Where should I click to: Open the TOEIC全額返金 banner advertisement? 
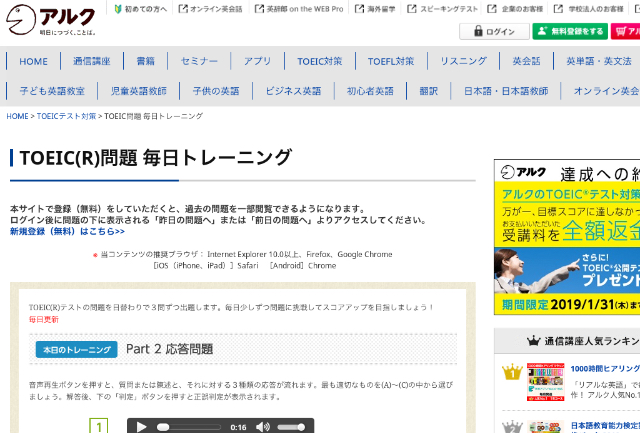tap(567, 237)
